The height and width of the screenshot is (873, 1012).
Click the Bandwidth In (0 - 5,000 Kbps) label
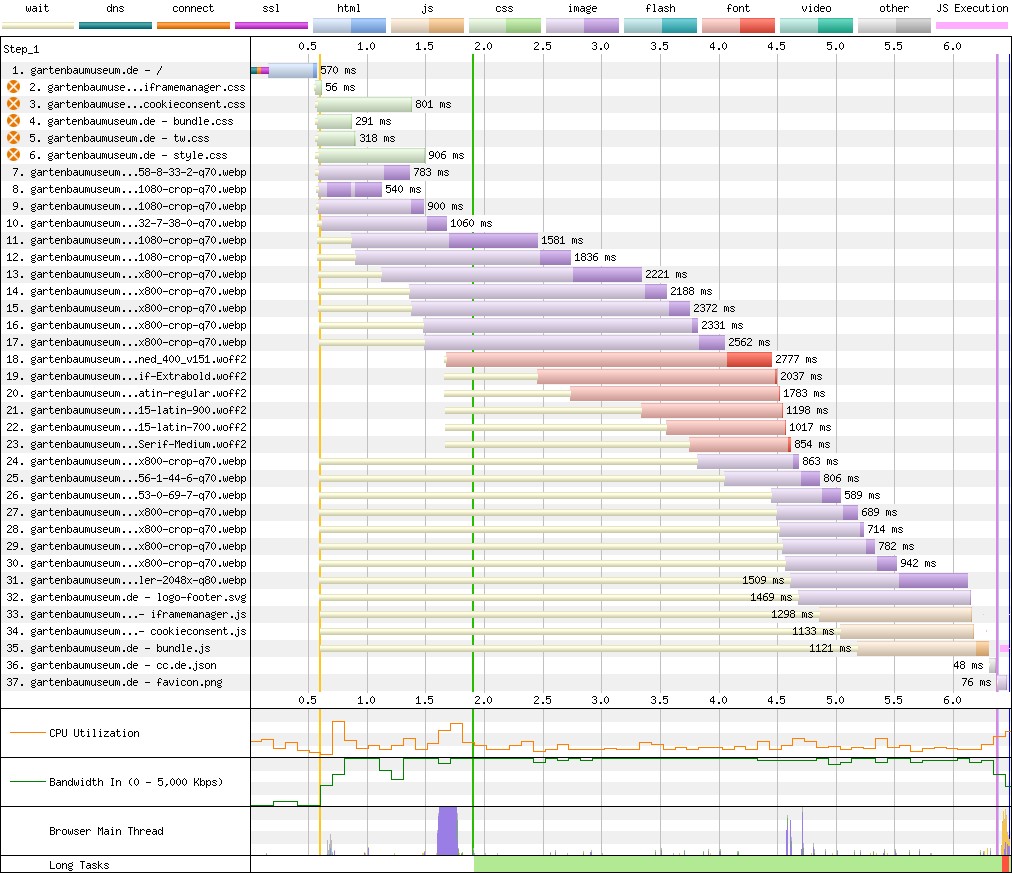pos(136,782)
